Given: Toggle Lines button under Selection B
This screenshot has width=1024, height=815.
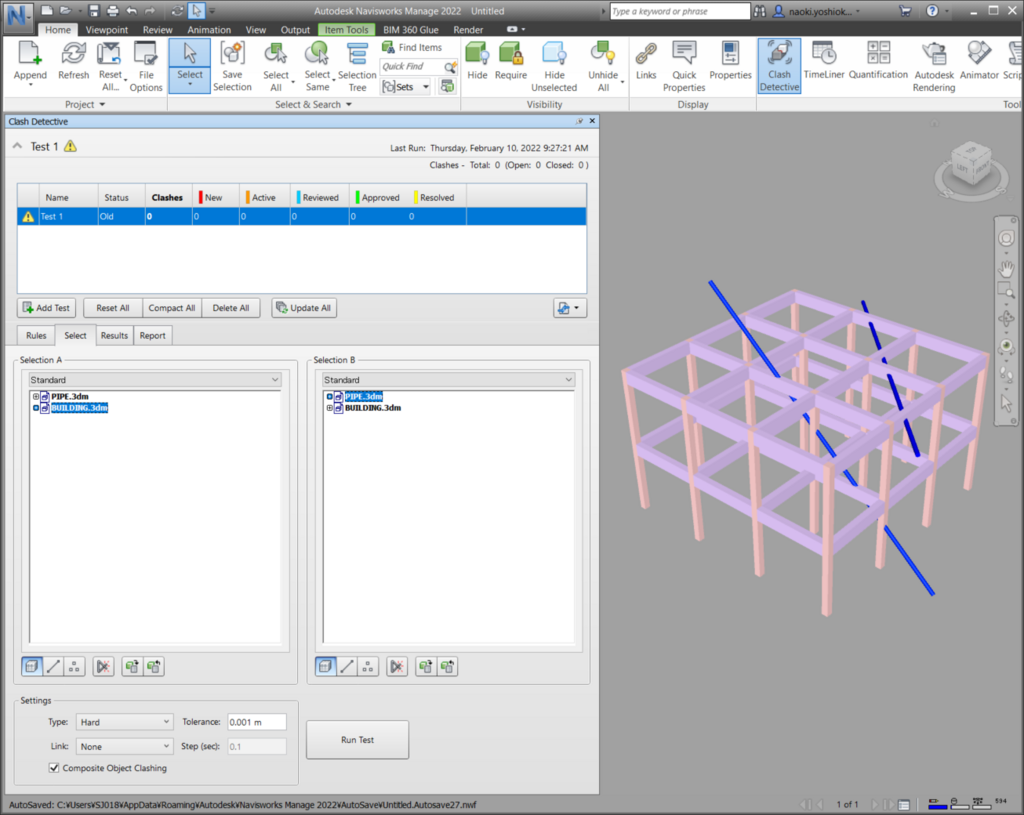Looking at the screenshot, I should click(x=347, y=667).
